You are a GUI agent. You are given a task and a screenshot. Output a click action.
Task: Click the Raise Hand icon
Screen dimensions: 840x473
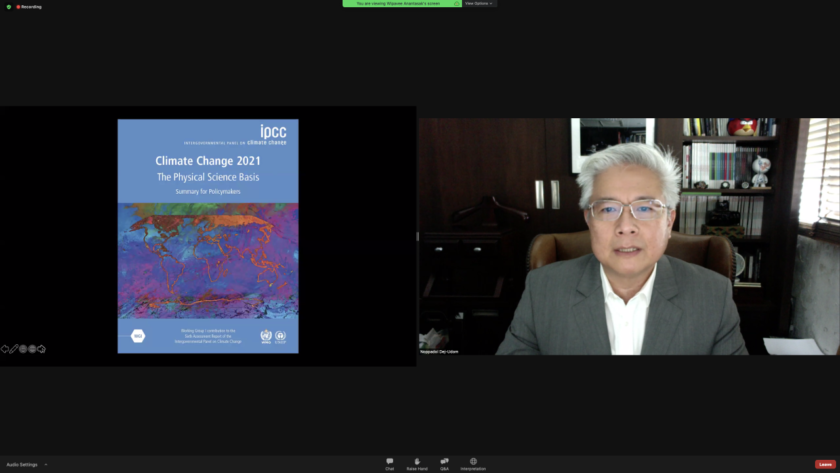pos(416,463)
